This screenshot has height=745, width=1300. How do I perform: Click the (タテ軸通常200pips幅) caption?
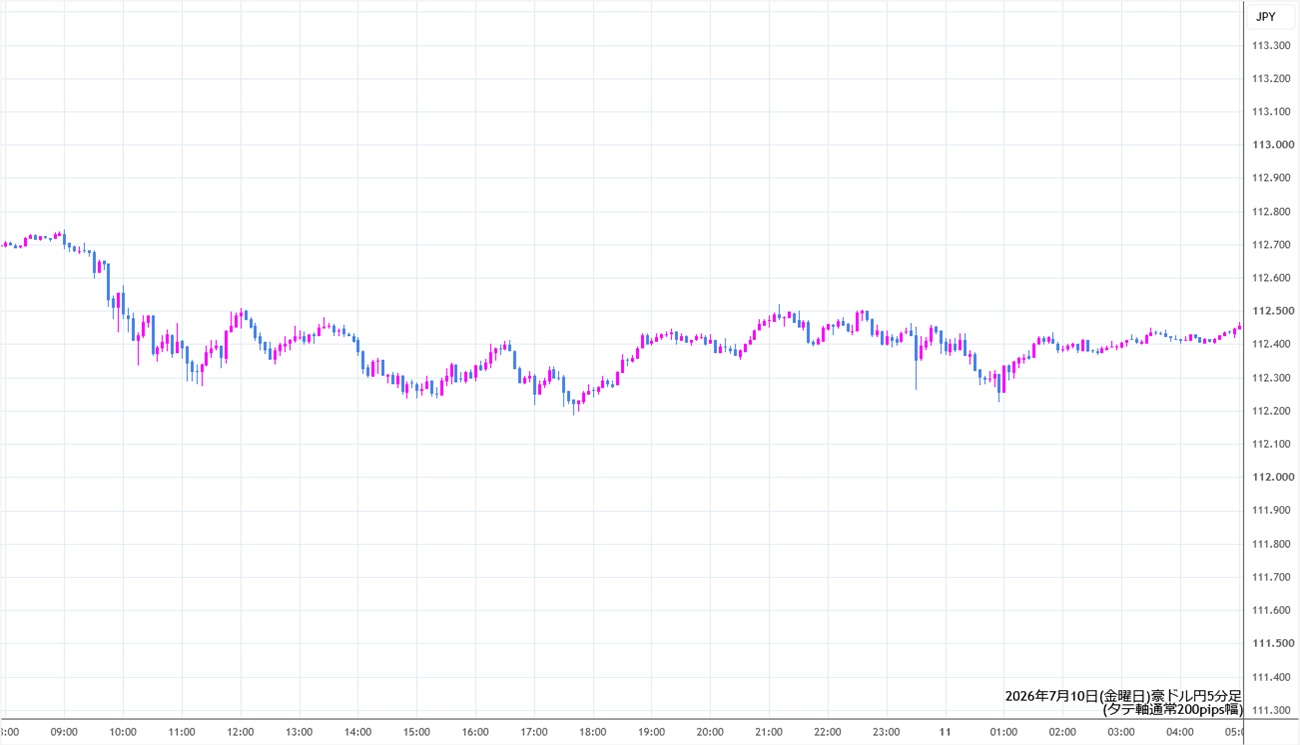pyautogui.click(x=1172, y=710)
